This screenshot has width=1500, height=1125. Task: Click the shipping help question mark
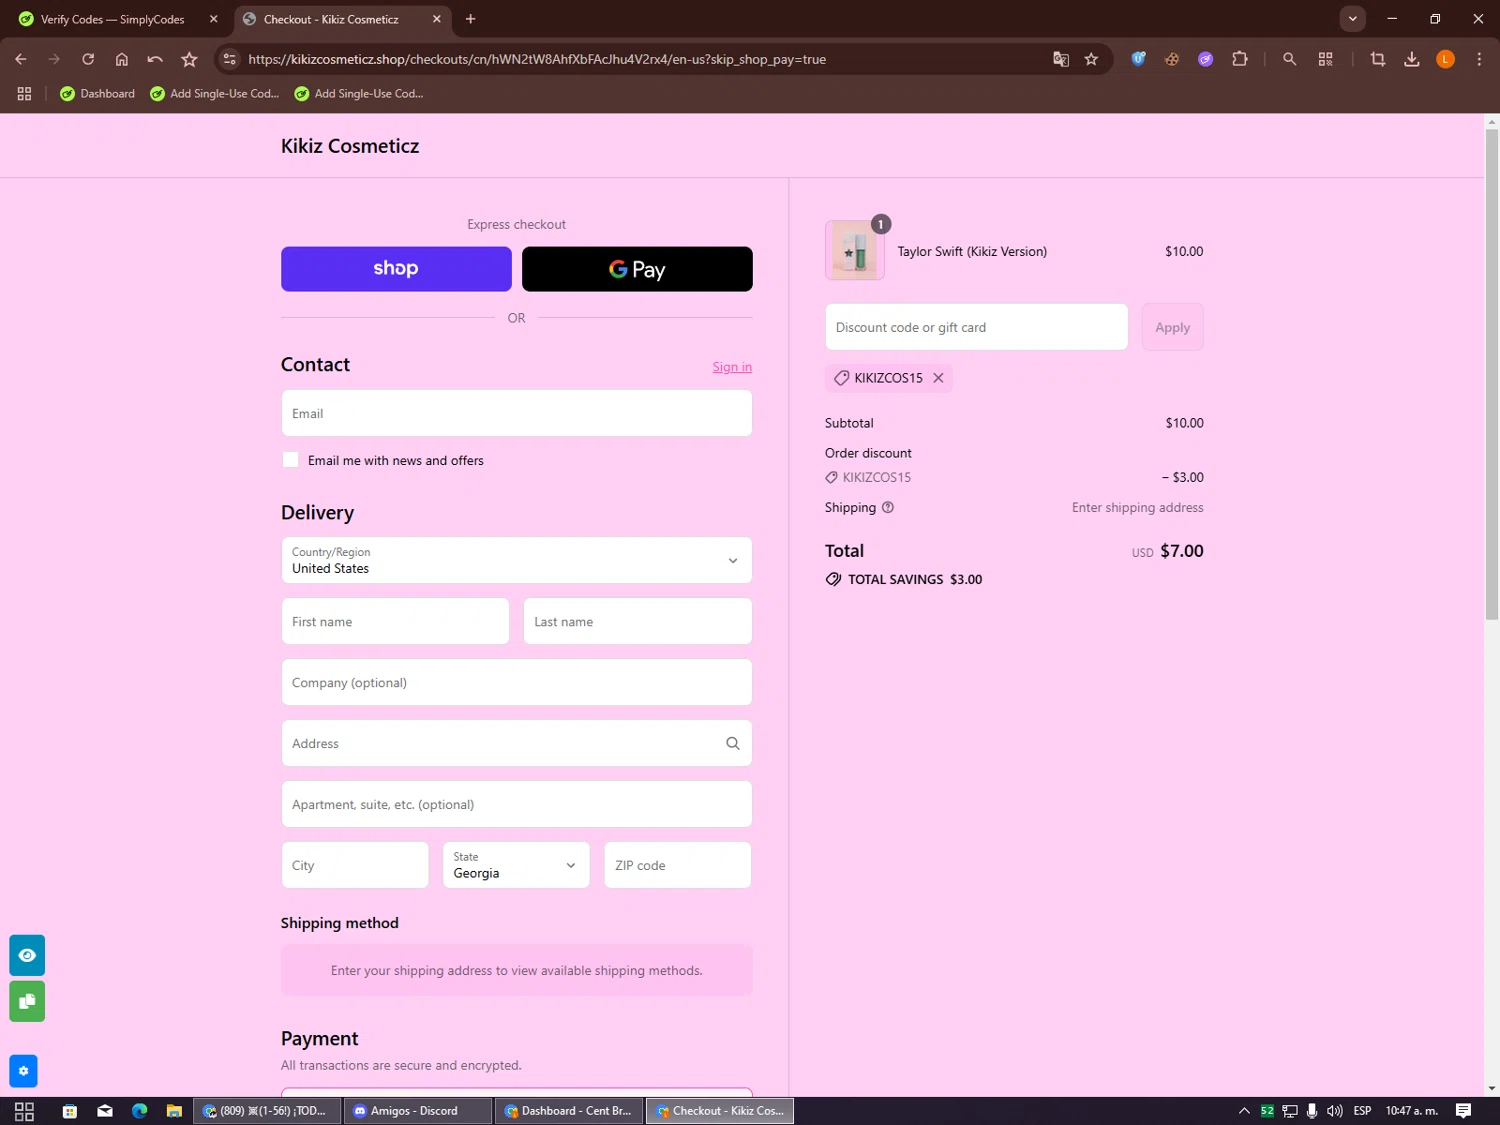[x=888, y=508]
